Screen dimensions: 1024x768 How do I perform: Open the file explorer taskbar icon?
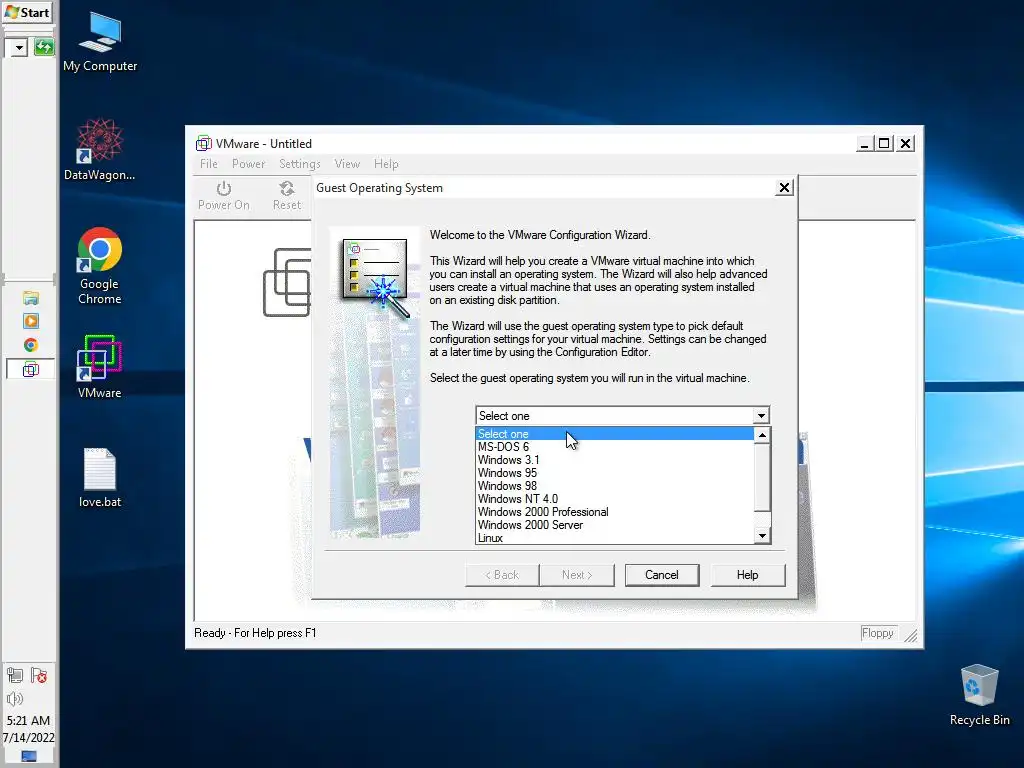[31, 298]
